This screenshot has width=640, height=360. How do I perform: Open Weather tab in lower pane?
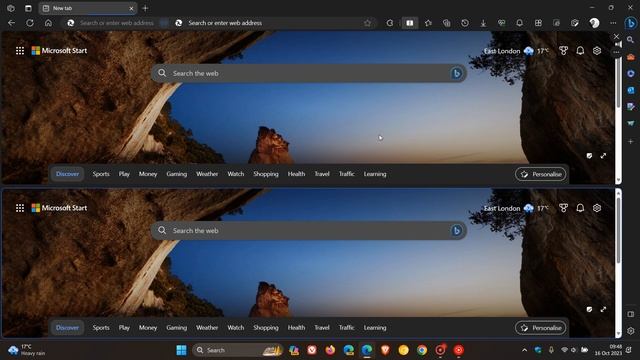click(x=207, y=327)
